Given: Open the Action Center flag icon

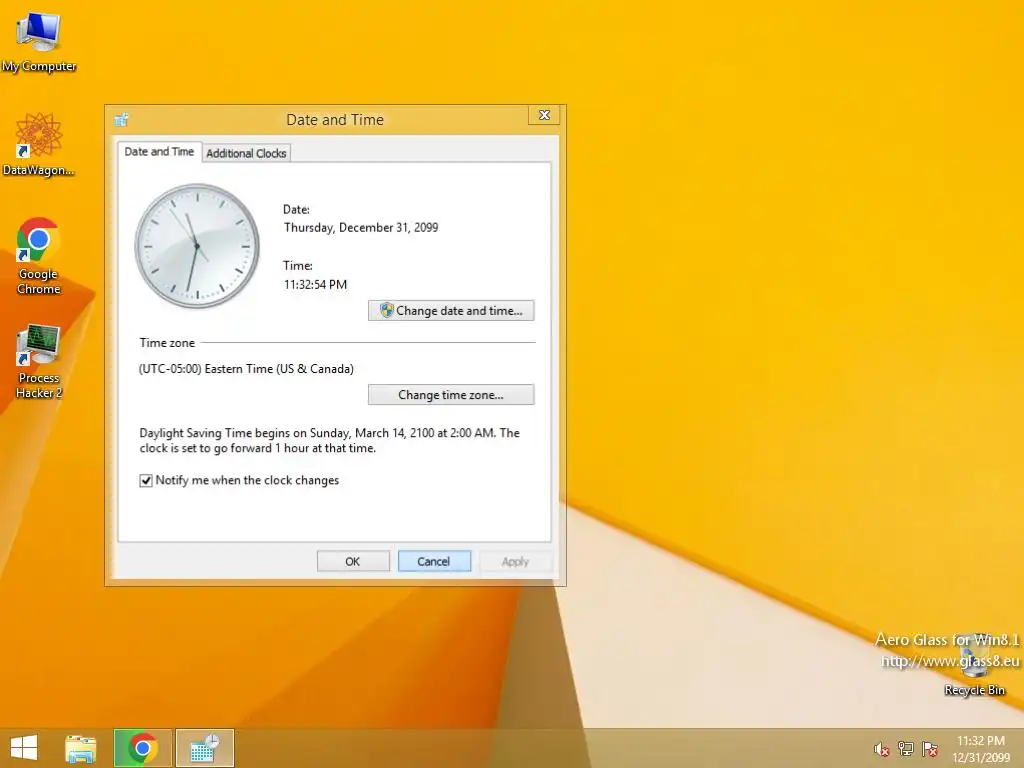Looking at the screenshot, I should pos(930,749).
